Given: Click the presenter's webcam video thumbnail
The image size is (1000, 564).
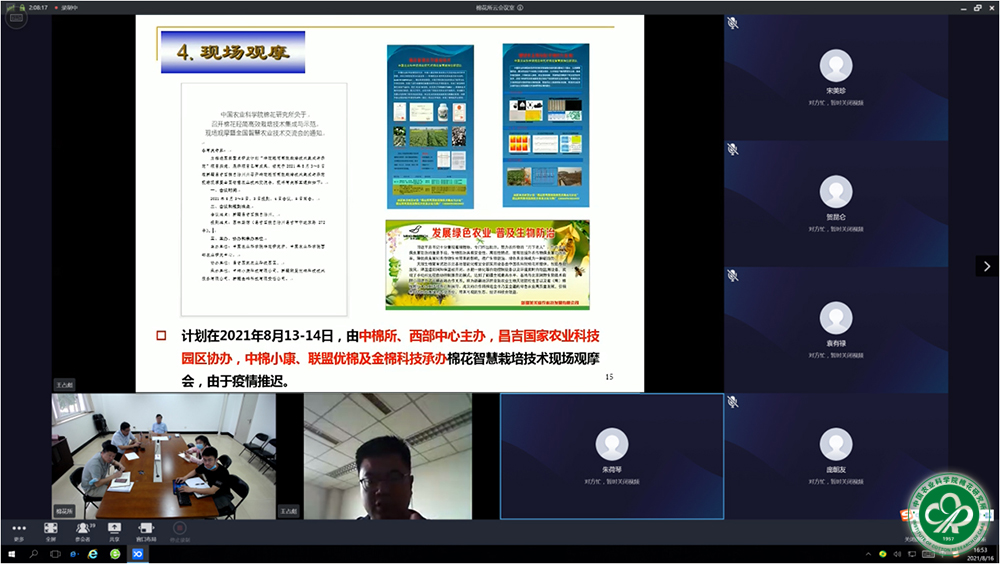Looking at the screenshot, I should tap(387, 456).
